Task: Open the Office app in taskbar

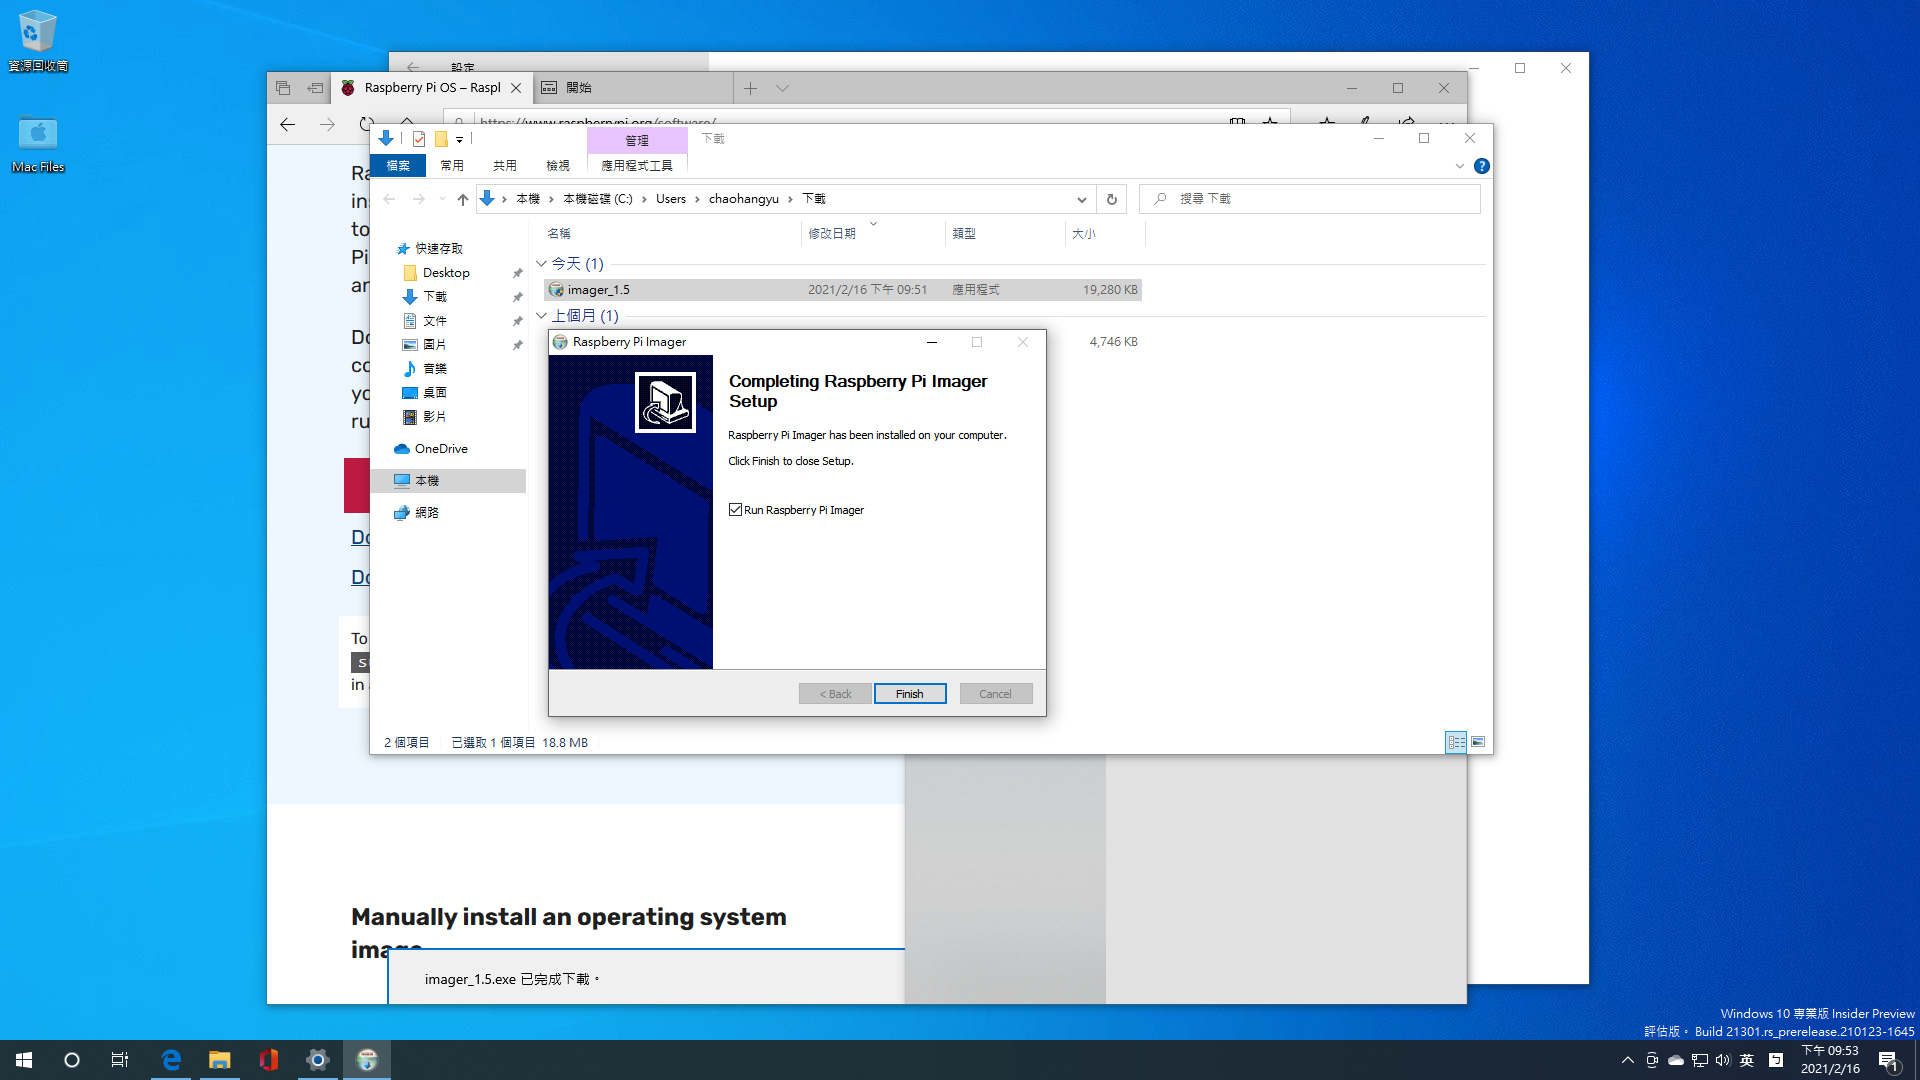Action: coord(268,1060)
